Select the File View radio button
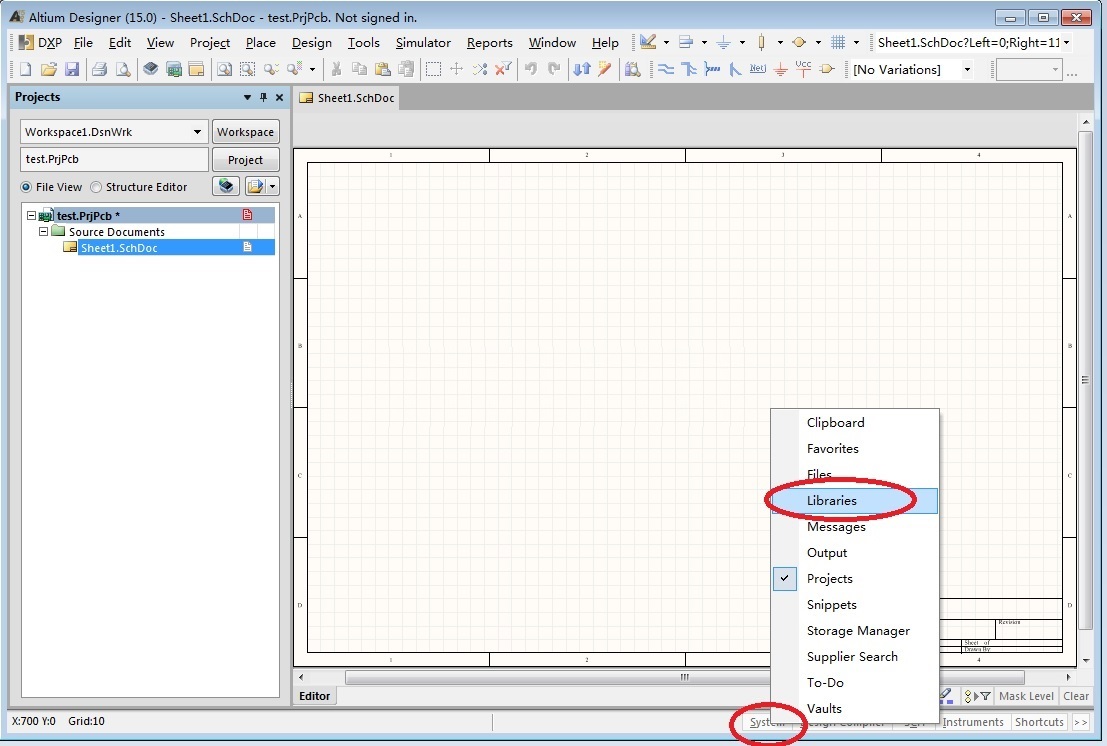The image size is (1107, 746). pos(26,187)
